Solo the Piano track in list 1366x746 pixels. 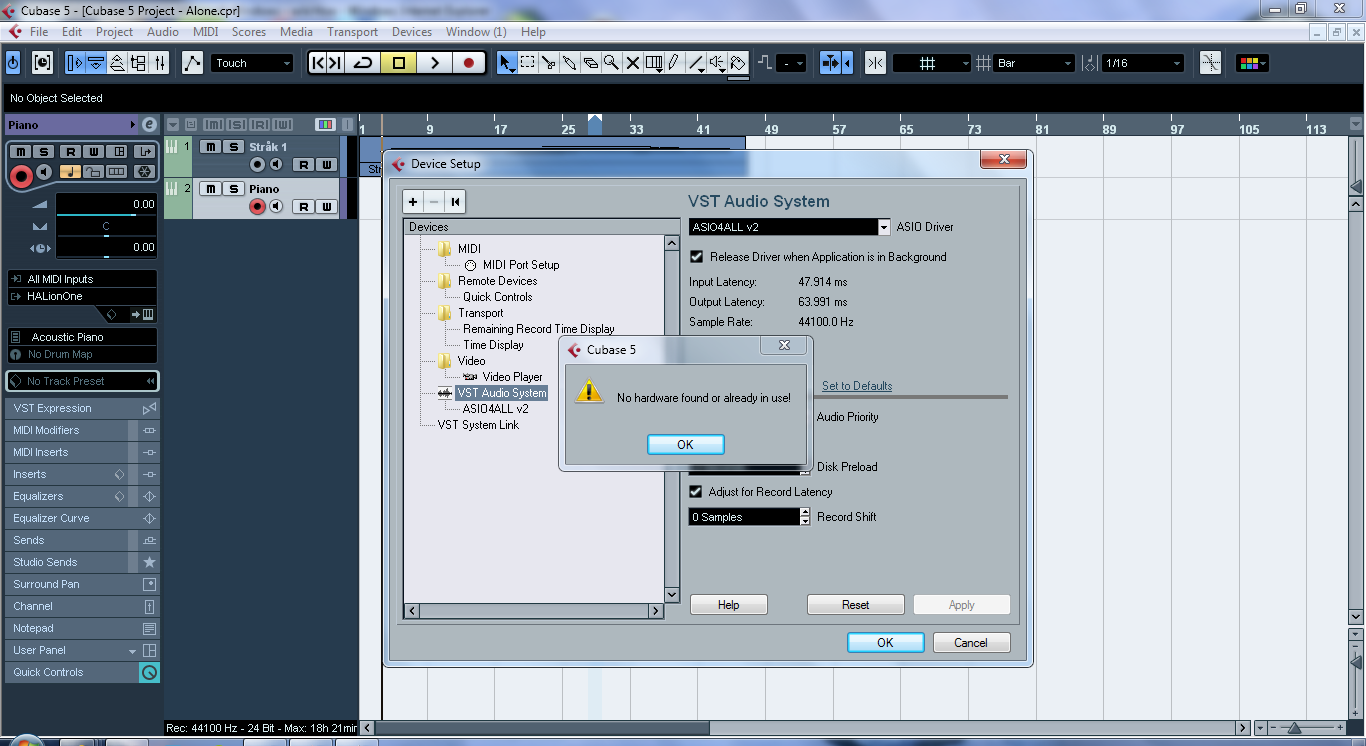pyautogui.click(x=234, y=189)
